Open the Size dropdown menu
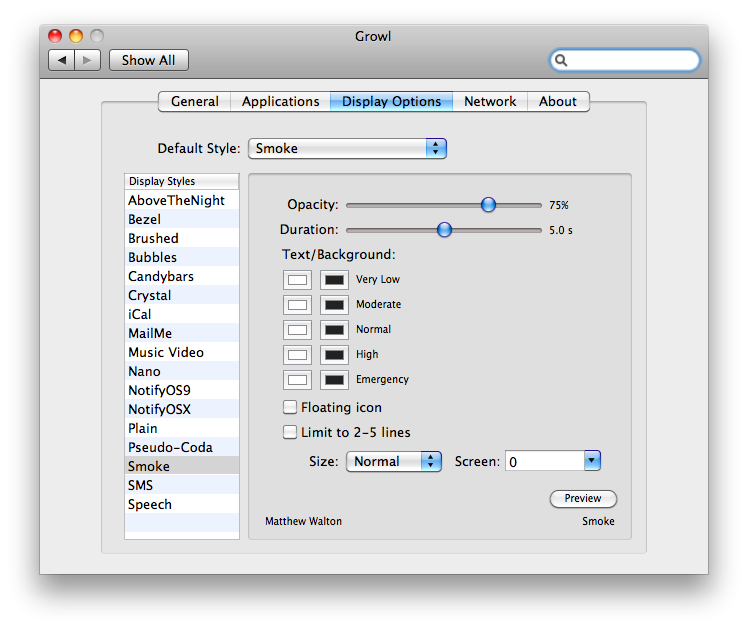The width and height of the screenshot is (748, 629). click(393, 461)
